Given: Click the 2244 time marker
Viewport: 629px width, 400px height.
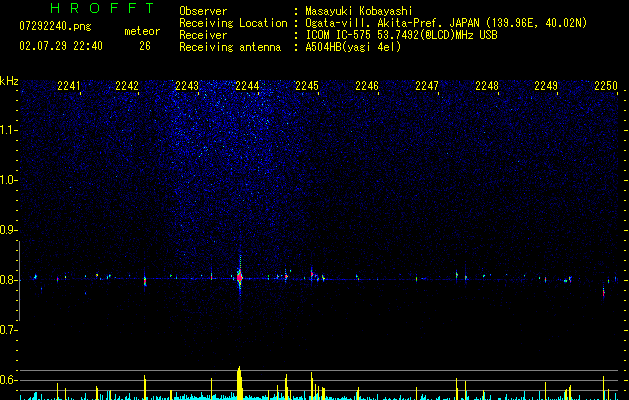Looking at the screenshot, I should click(247, 85).
